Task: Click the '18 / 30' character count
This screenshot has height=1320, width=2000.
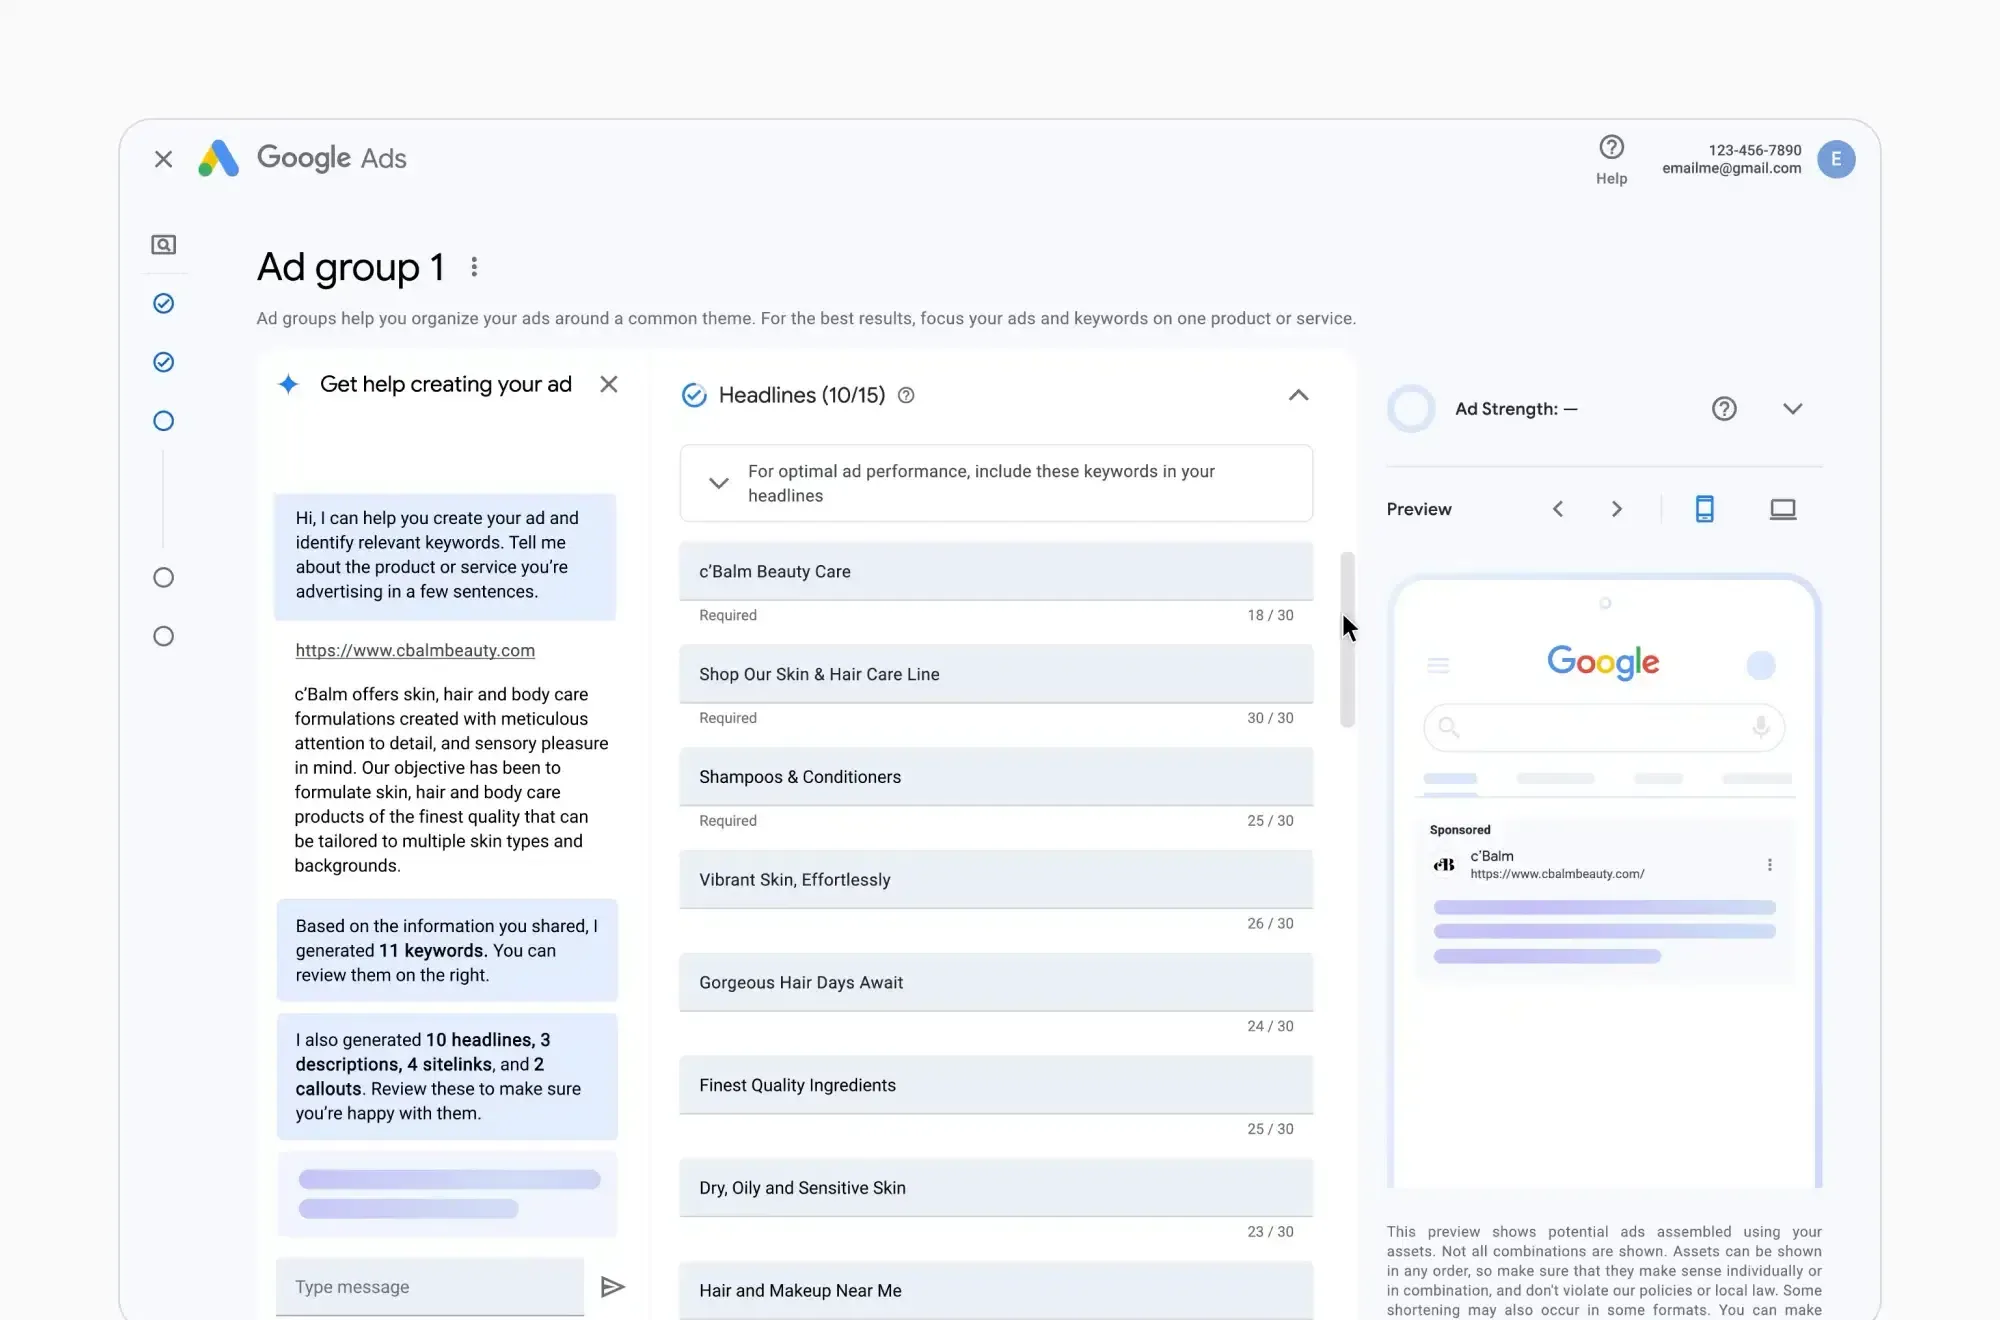Action: 1270,615
